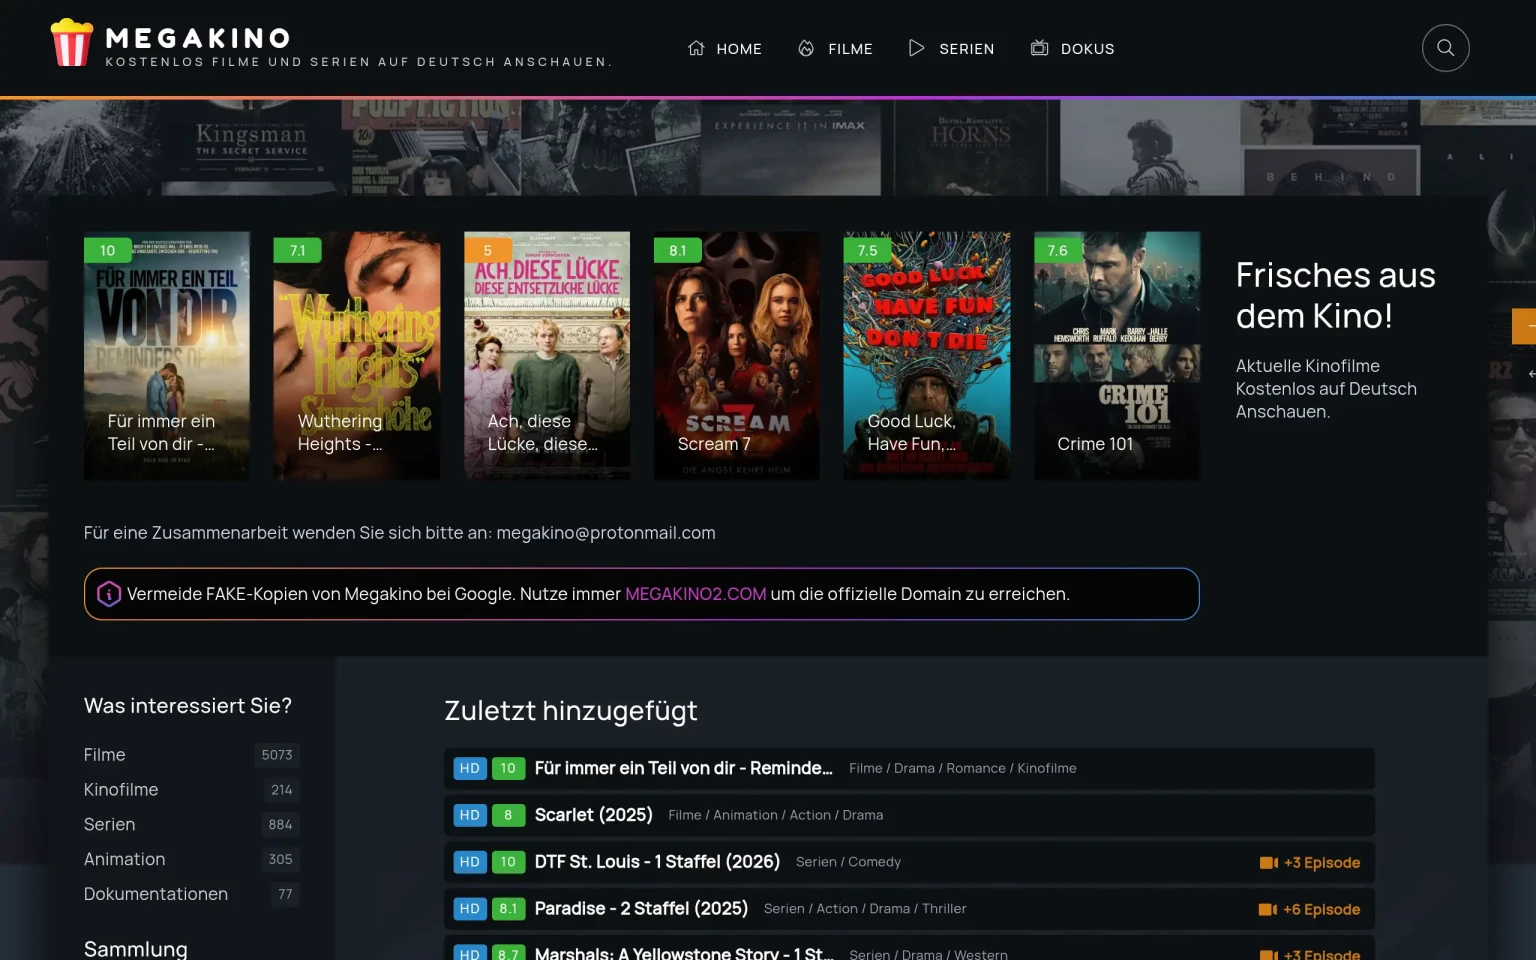Click the TV icon beside DOKUS
Screen dimensions: 1536x960
pyautogui.click(x=1040, y=48)
